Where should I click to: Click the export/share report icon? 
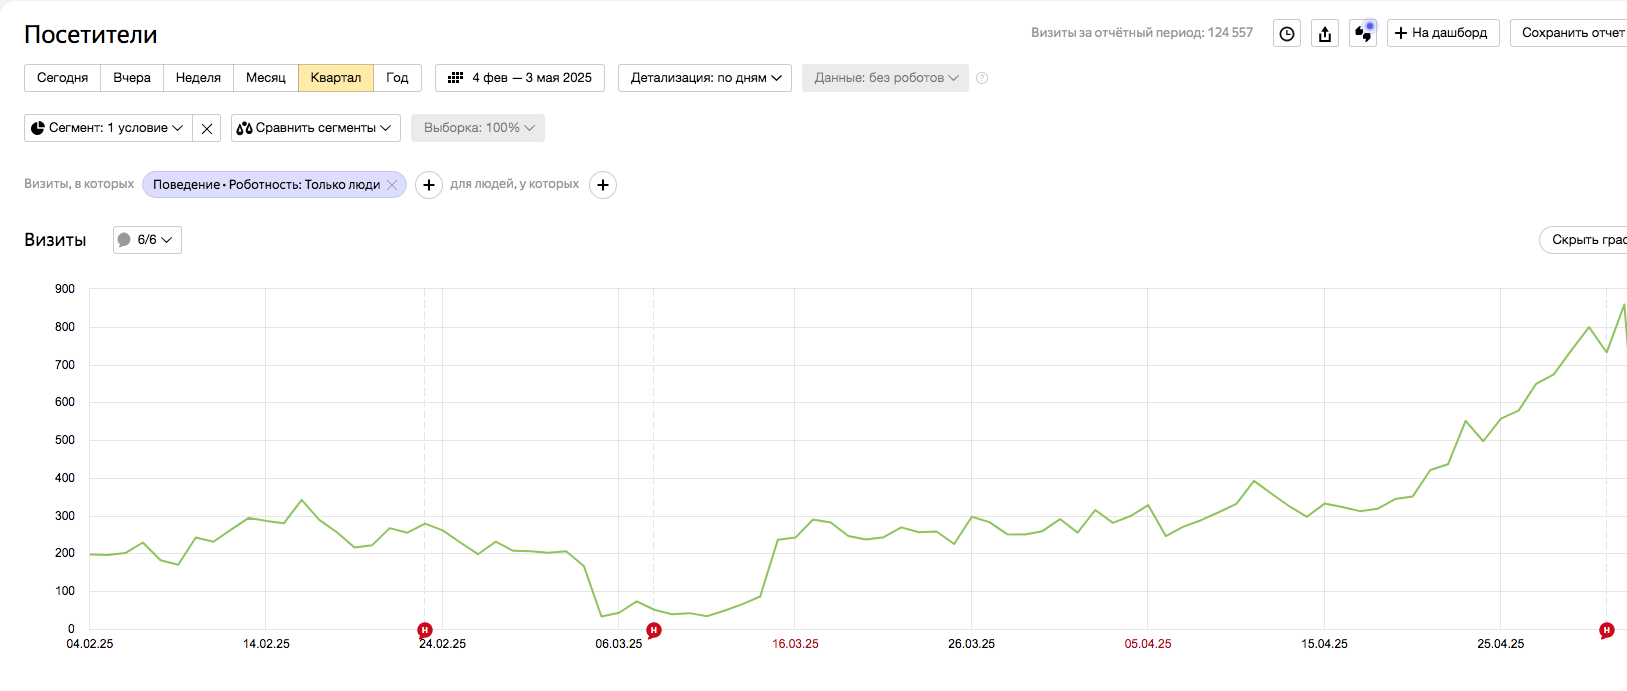1325,33
